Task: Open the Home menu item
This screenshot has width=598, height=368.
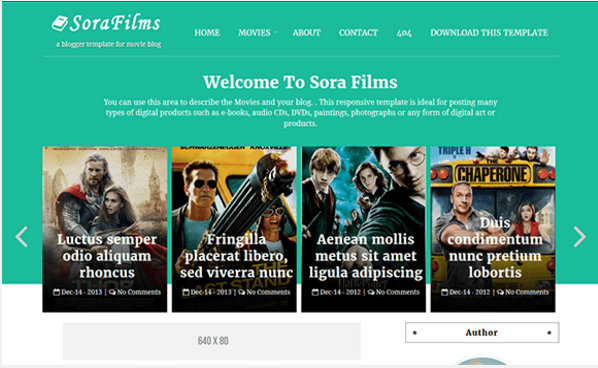Action: [x=207, y=33]
